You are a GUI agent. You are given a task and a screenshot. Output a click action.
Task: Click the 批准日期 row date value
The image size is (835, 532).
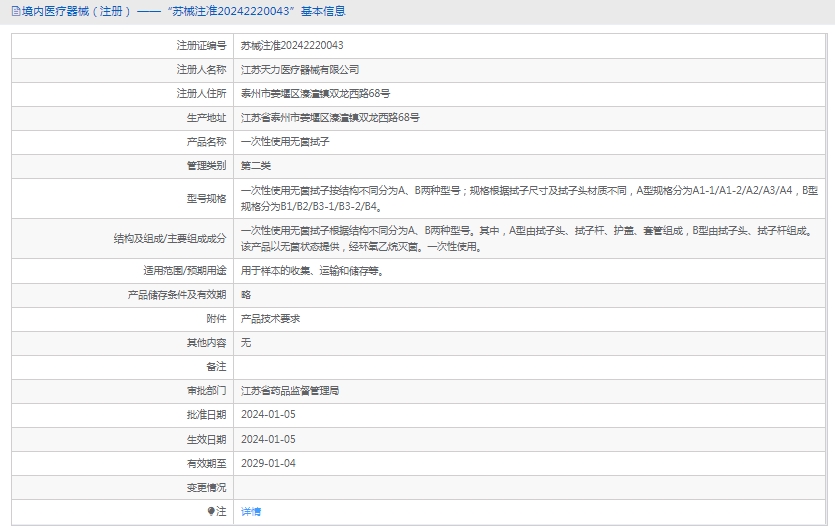[268, 415]
